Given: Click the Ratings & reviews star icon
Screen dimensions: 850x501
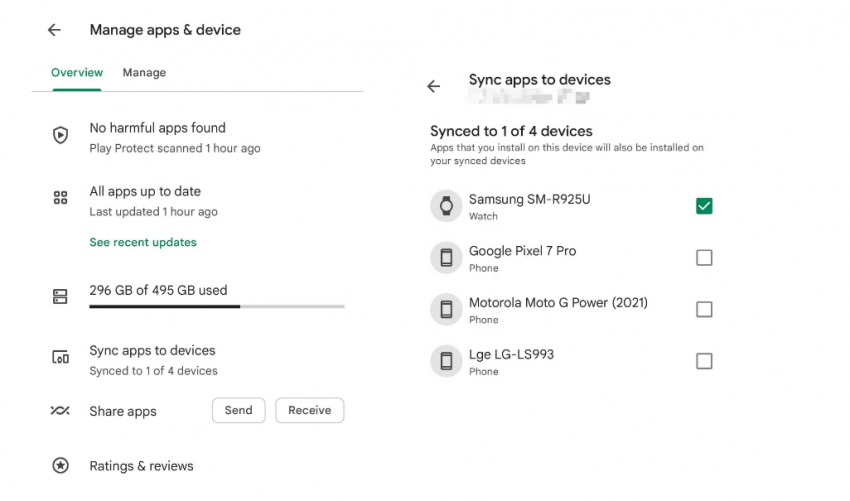Looking at the screenshot, I should 60,466.
